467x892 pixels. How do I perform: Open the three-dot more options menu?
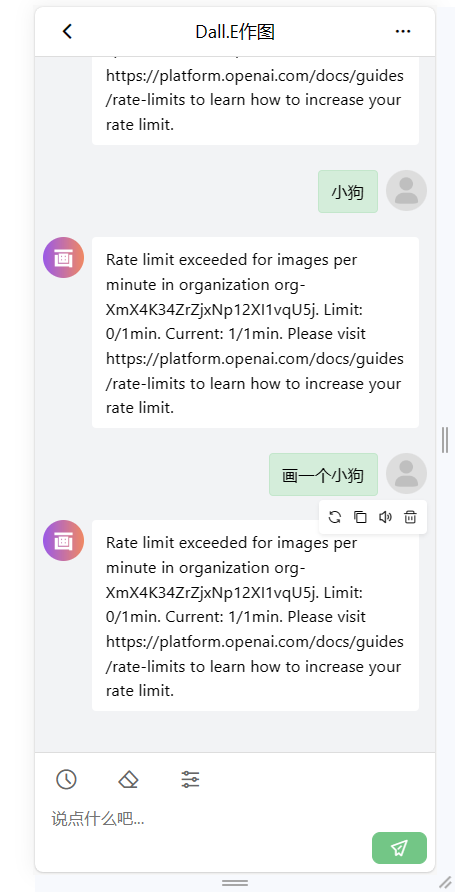coord(403,31)
